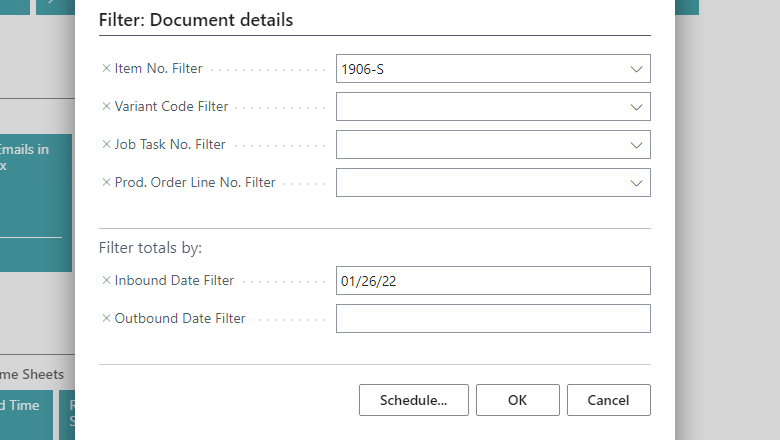The height and width of the screenshot is (440, 780).
Task: Dismiss the dialog with Cancel
Action: (608, 400)
